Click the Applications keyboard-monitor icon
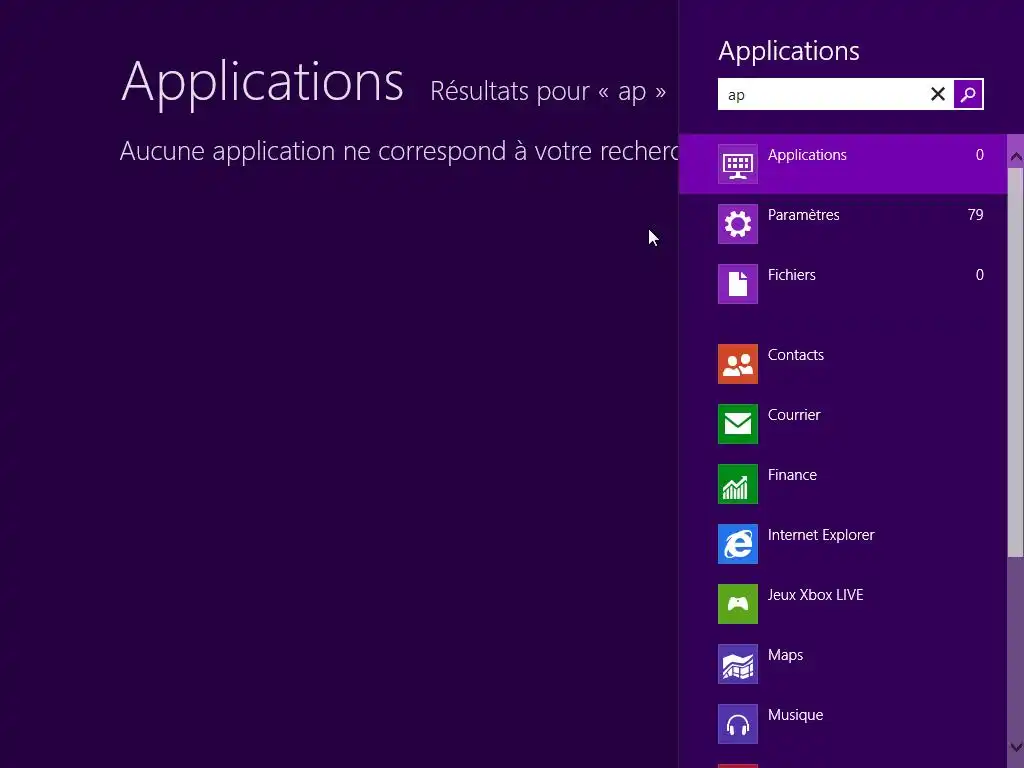Image resolution: width=1024 pixels, height=768 pixels. (737, 164)
